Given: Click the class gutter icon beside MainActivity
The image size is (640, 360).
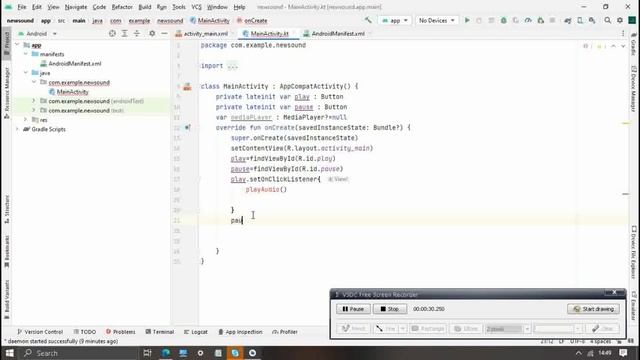Looking at the screenshot, I should pyautogui.click(x=187, y=87).
